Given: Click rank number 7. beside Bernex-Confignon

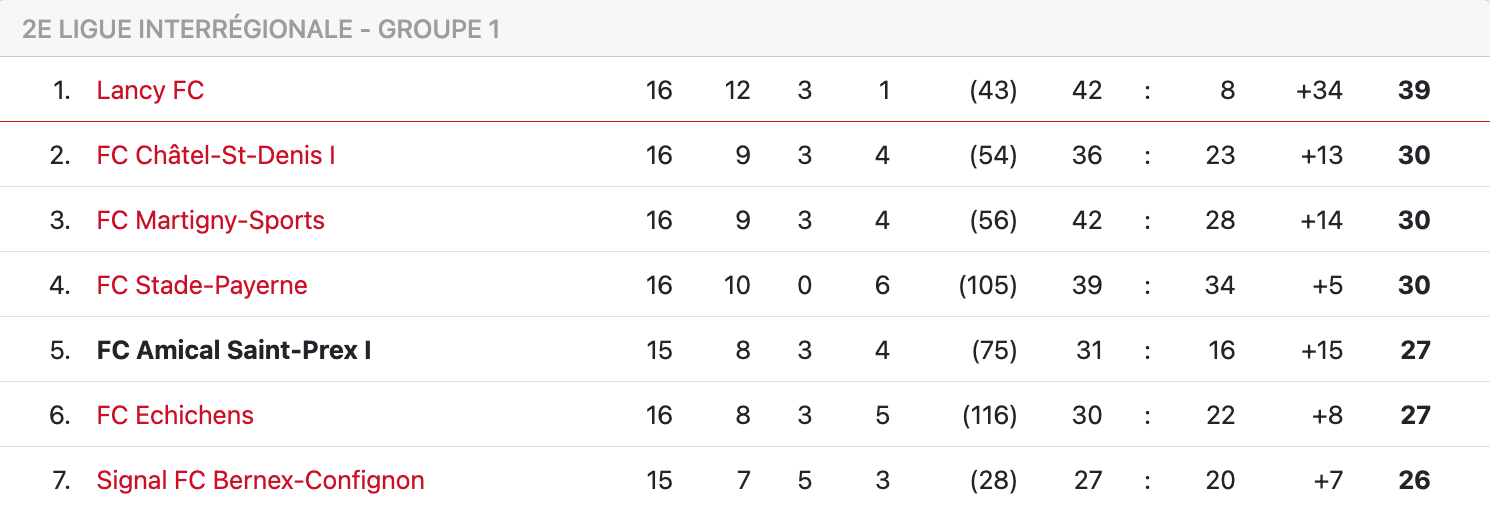Looking at the screenshot, I should (x=60, y=480).
